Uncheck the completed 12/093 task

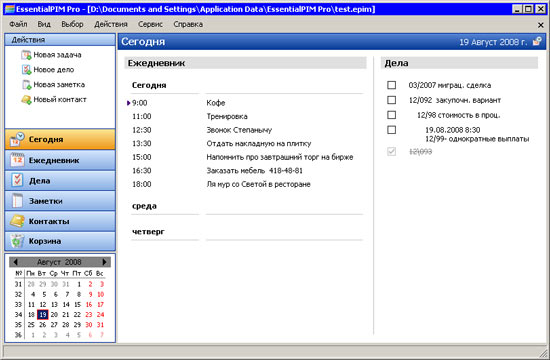click(x=391, y=152)
